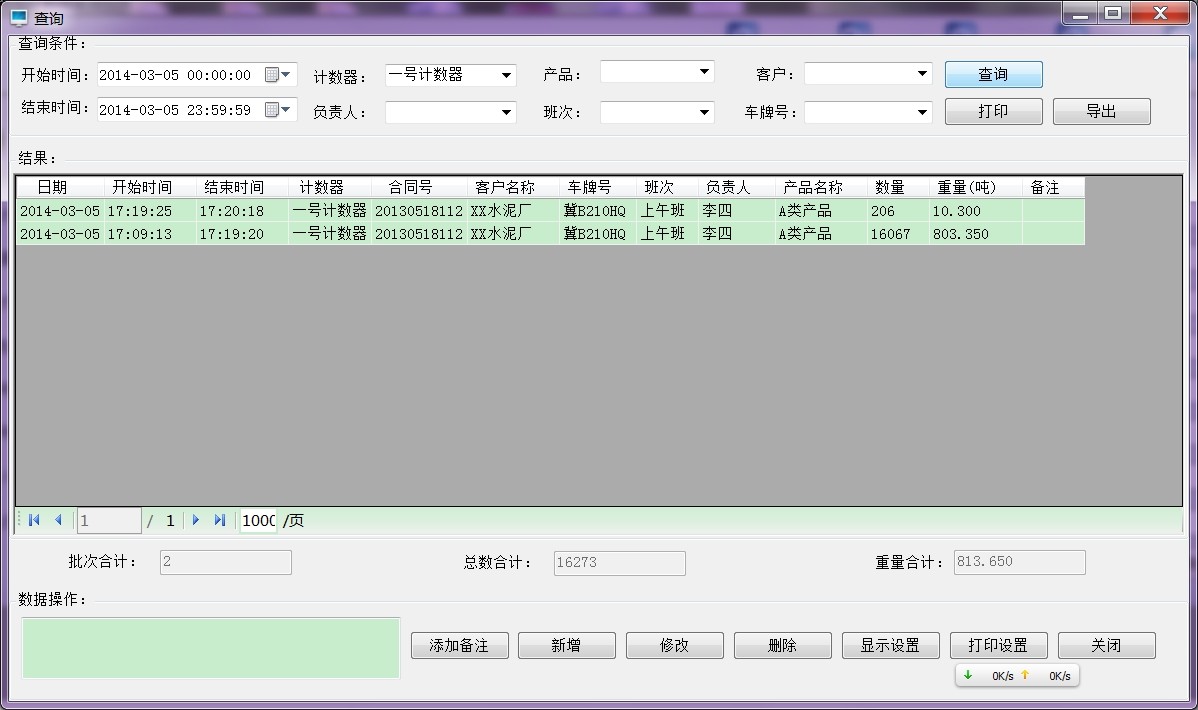Click end time cell 17:20:18
Viewport: 1198px width, 710px height.
[242, 210]
